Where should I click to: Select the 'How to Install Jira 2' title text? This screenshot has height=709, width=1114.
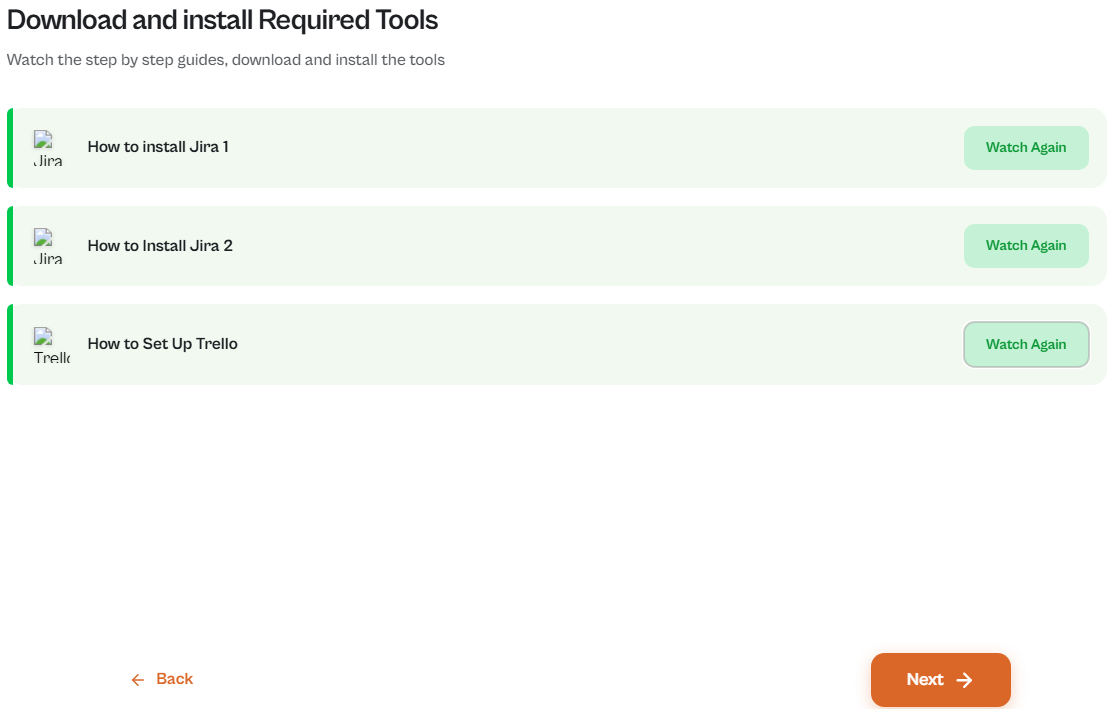click(x=160, y=246)
